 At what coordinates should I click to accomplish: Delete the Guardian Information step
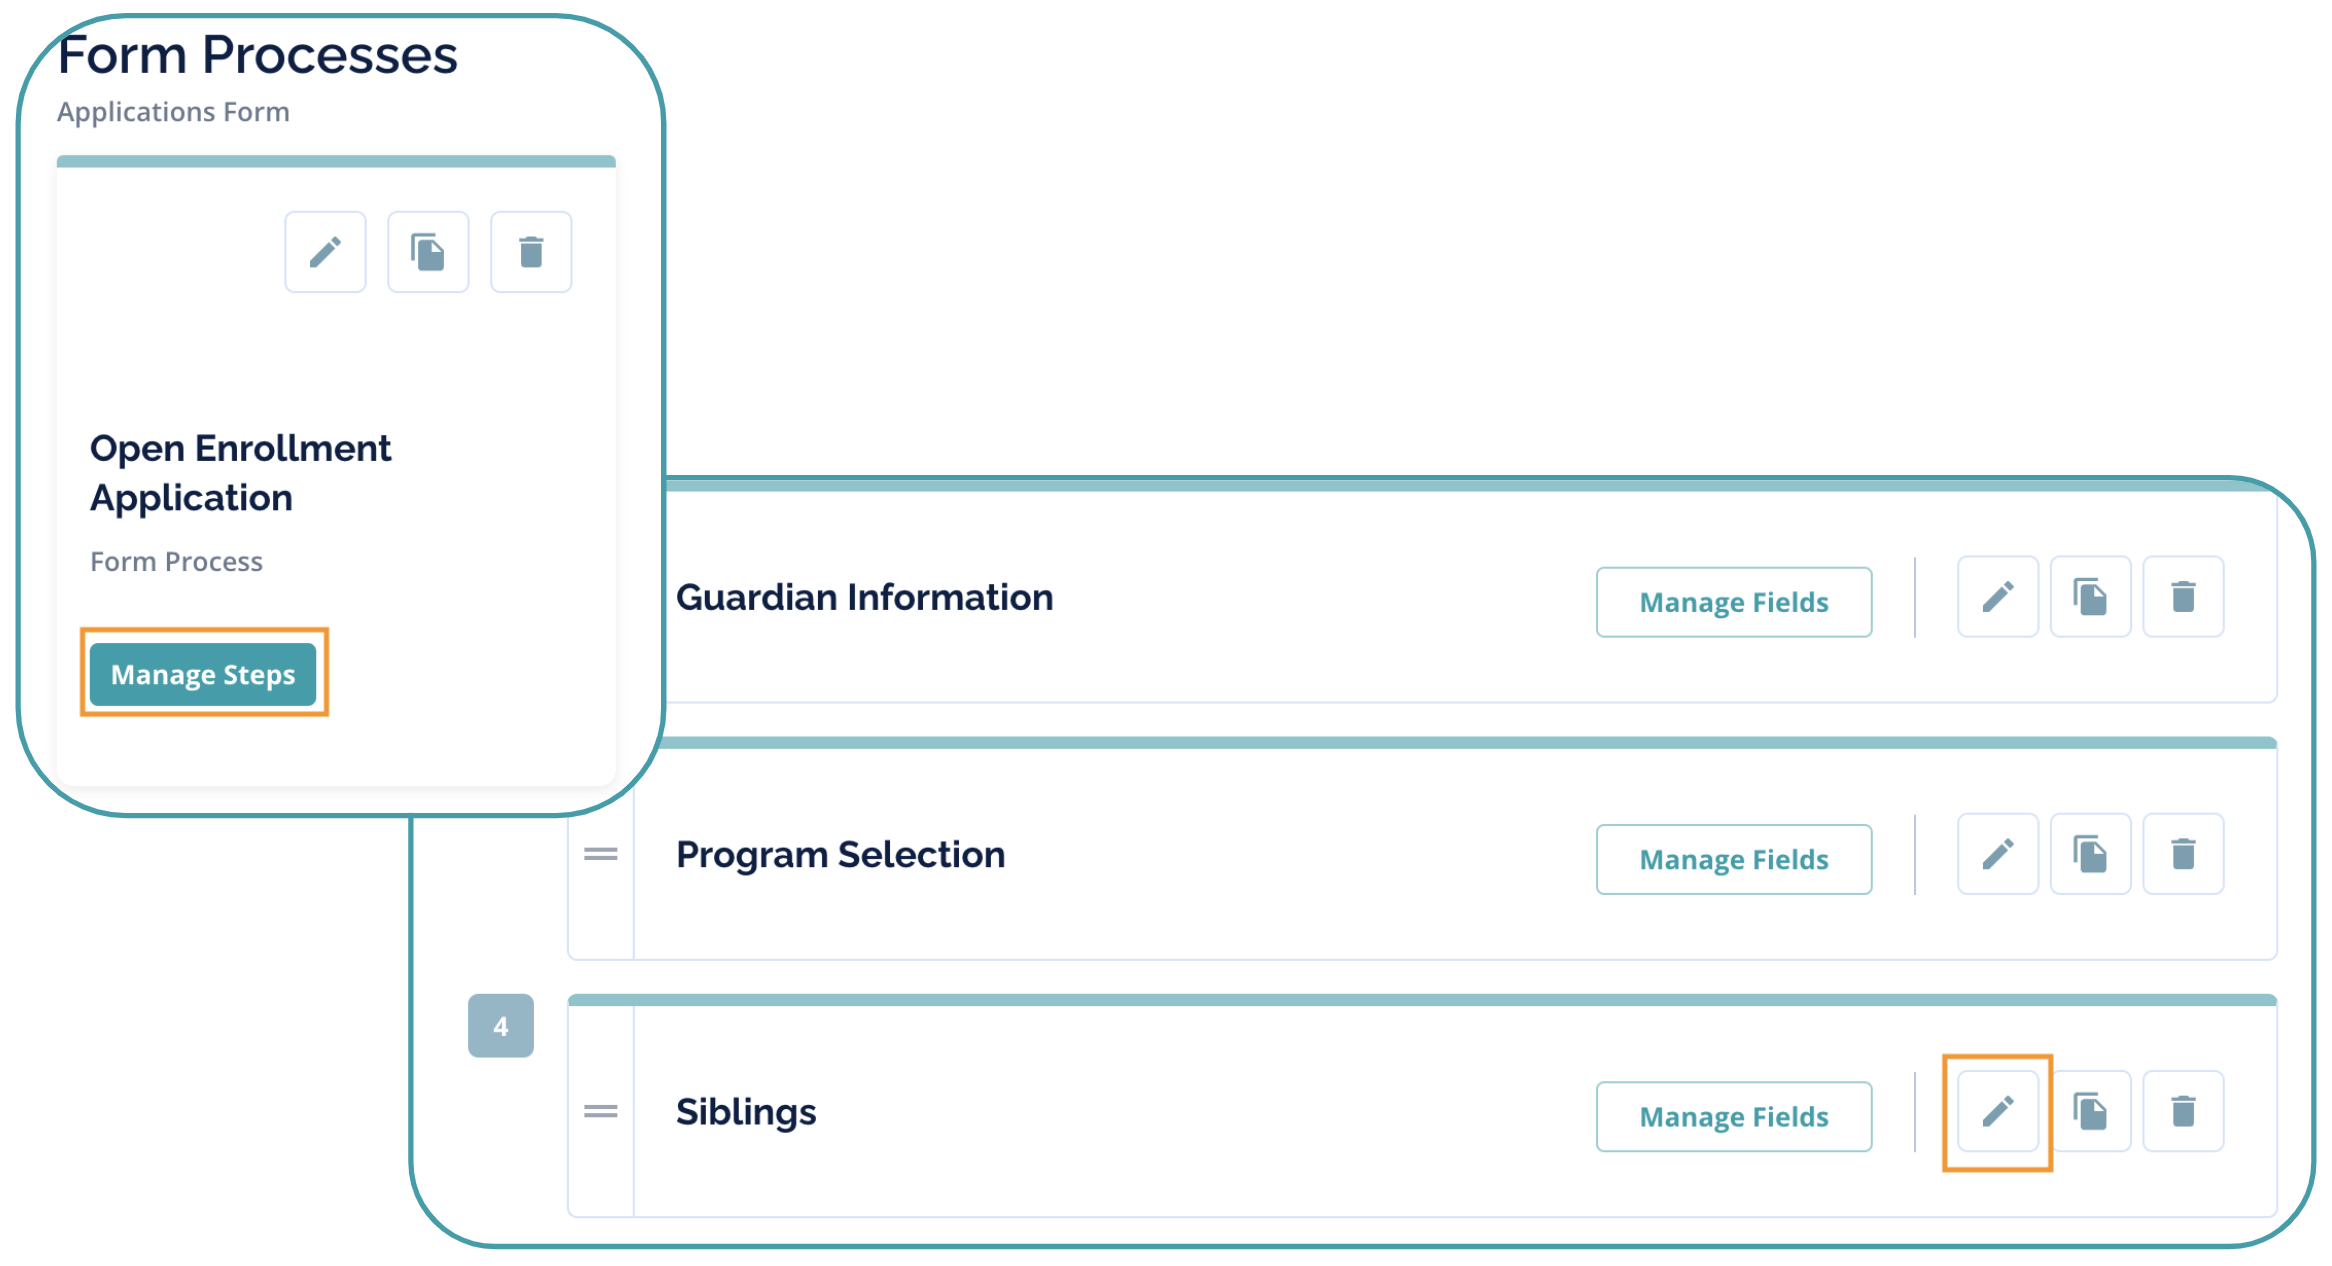(2183, 597)
